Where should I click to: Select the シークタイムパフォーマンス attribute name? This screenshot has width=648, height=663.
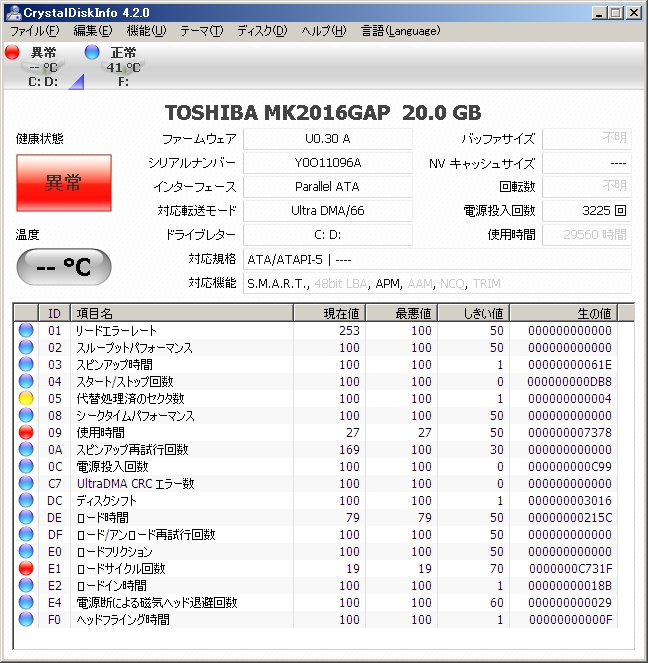(135, 416)
